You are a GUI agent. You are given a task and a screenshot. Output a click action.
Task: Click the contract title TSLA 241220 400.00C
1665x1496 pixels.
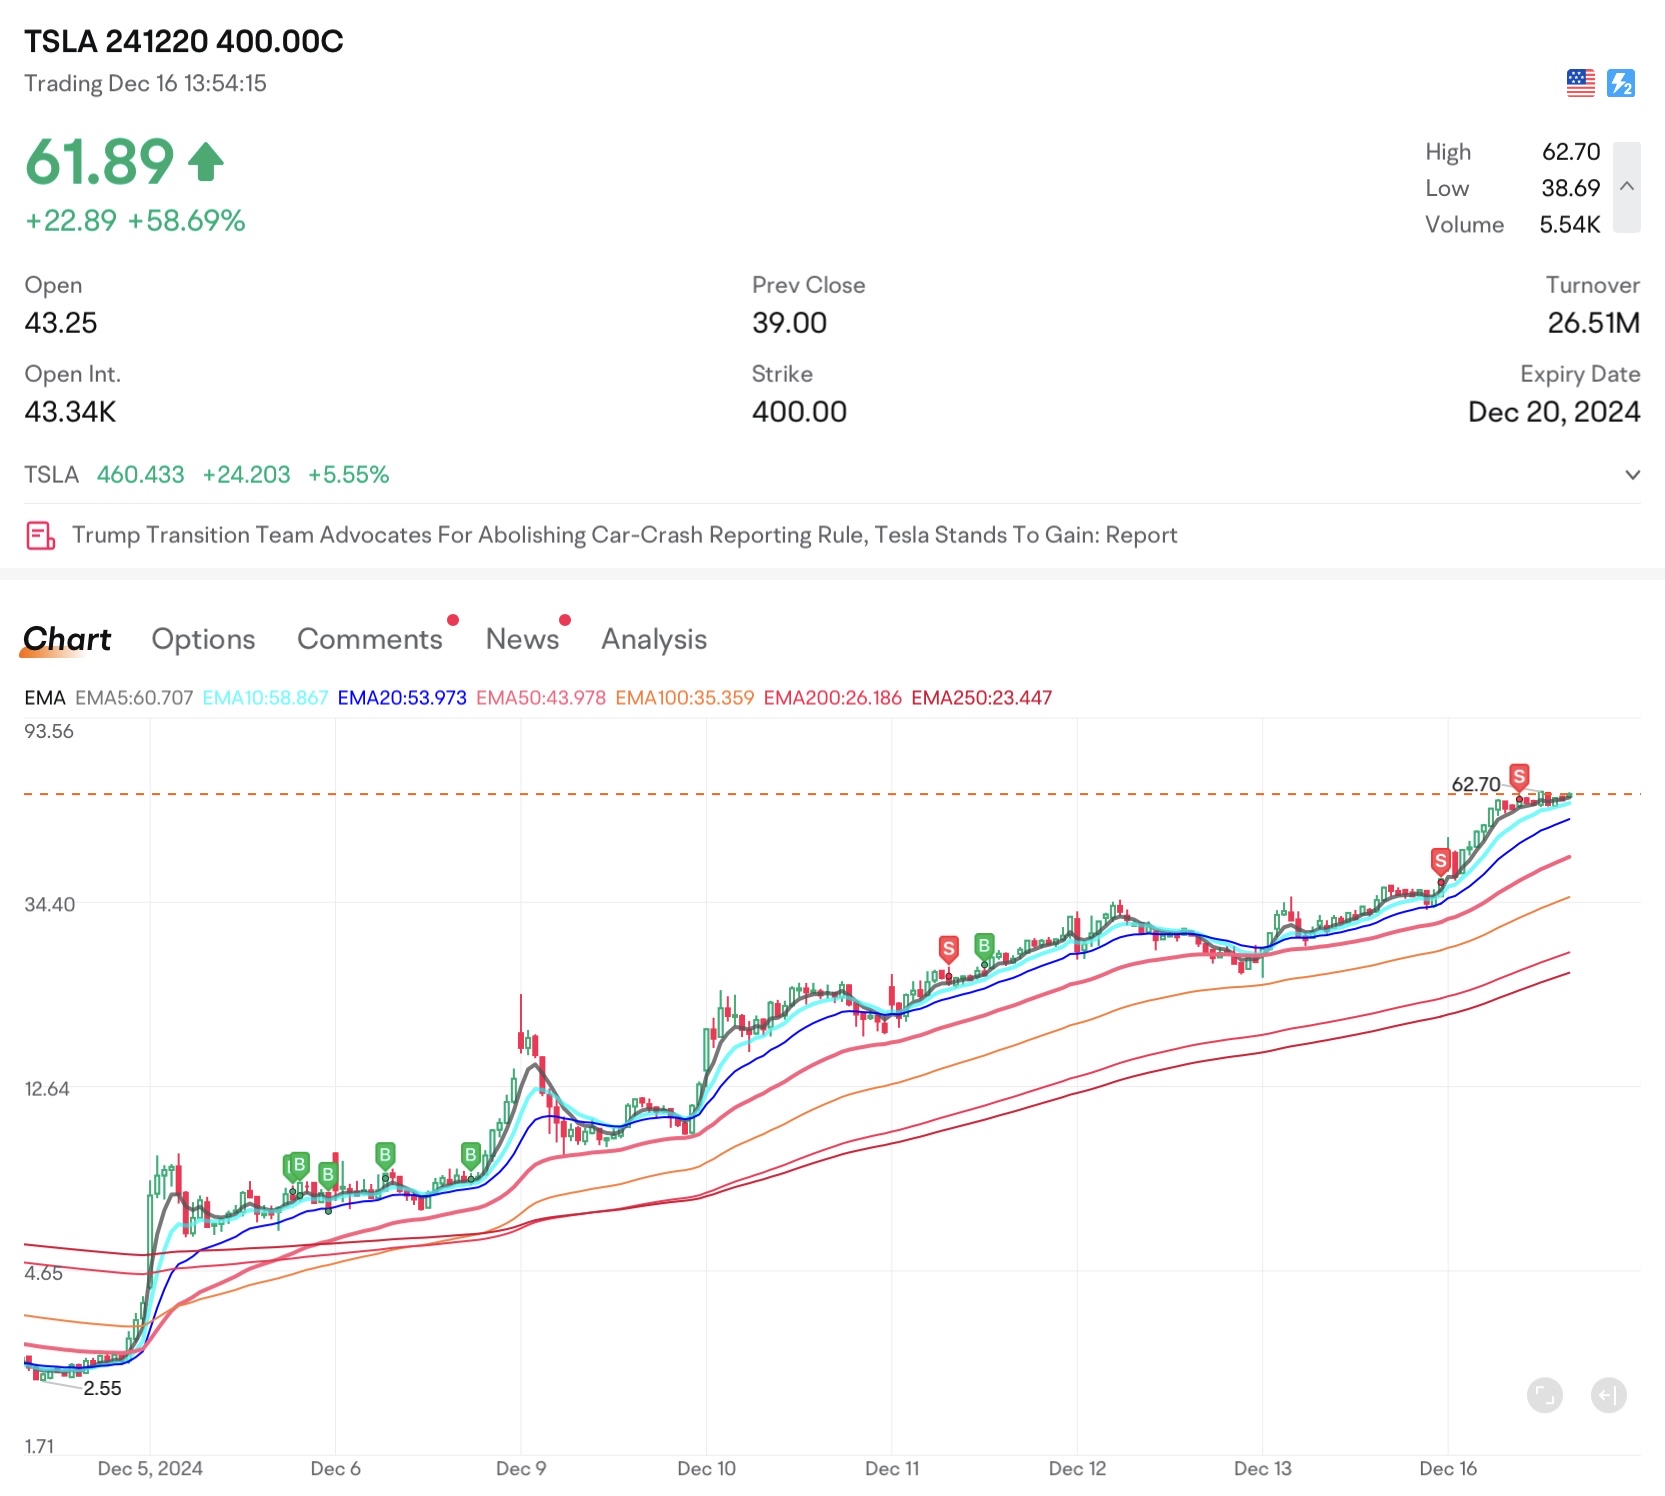184,41
